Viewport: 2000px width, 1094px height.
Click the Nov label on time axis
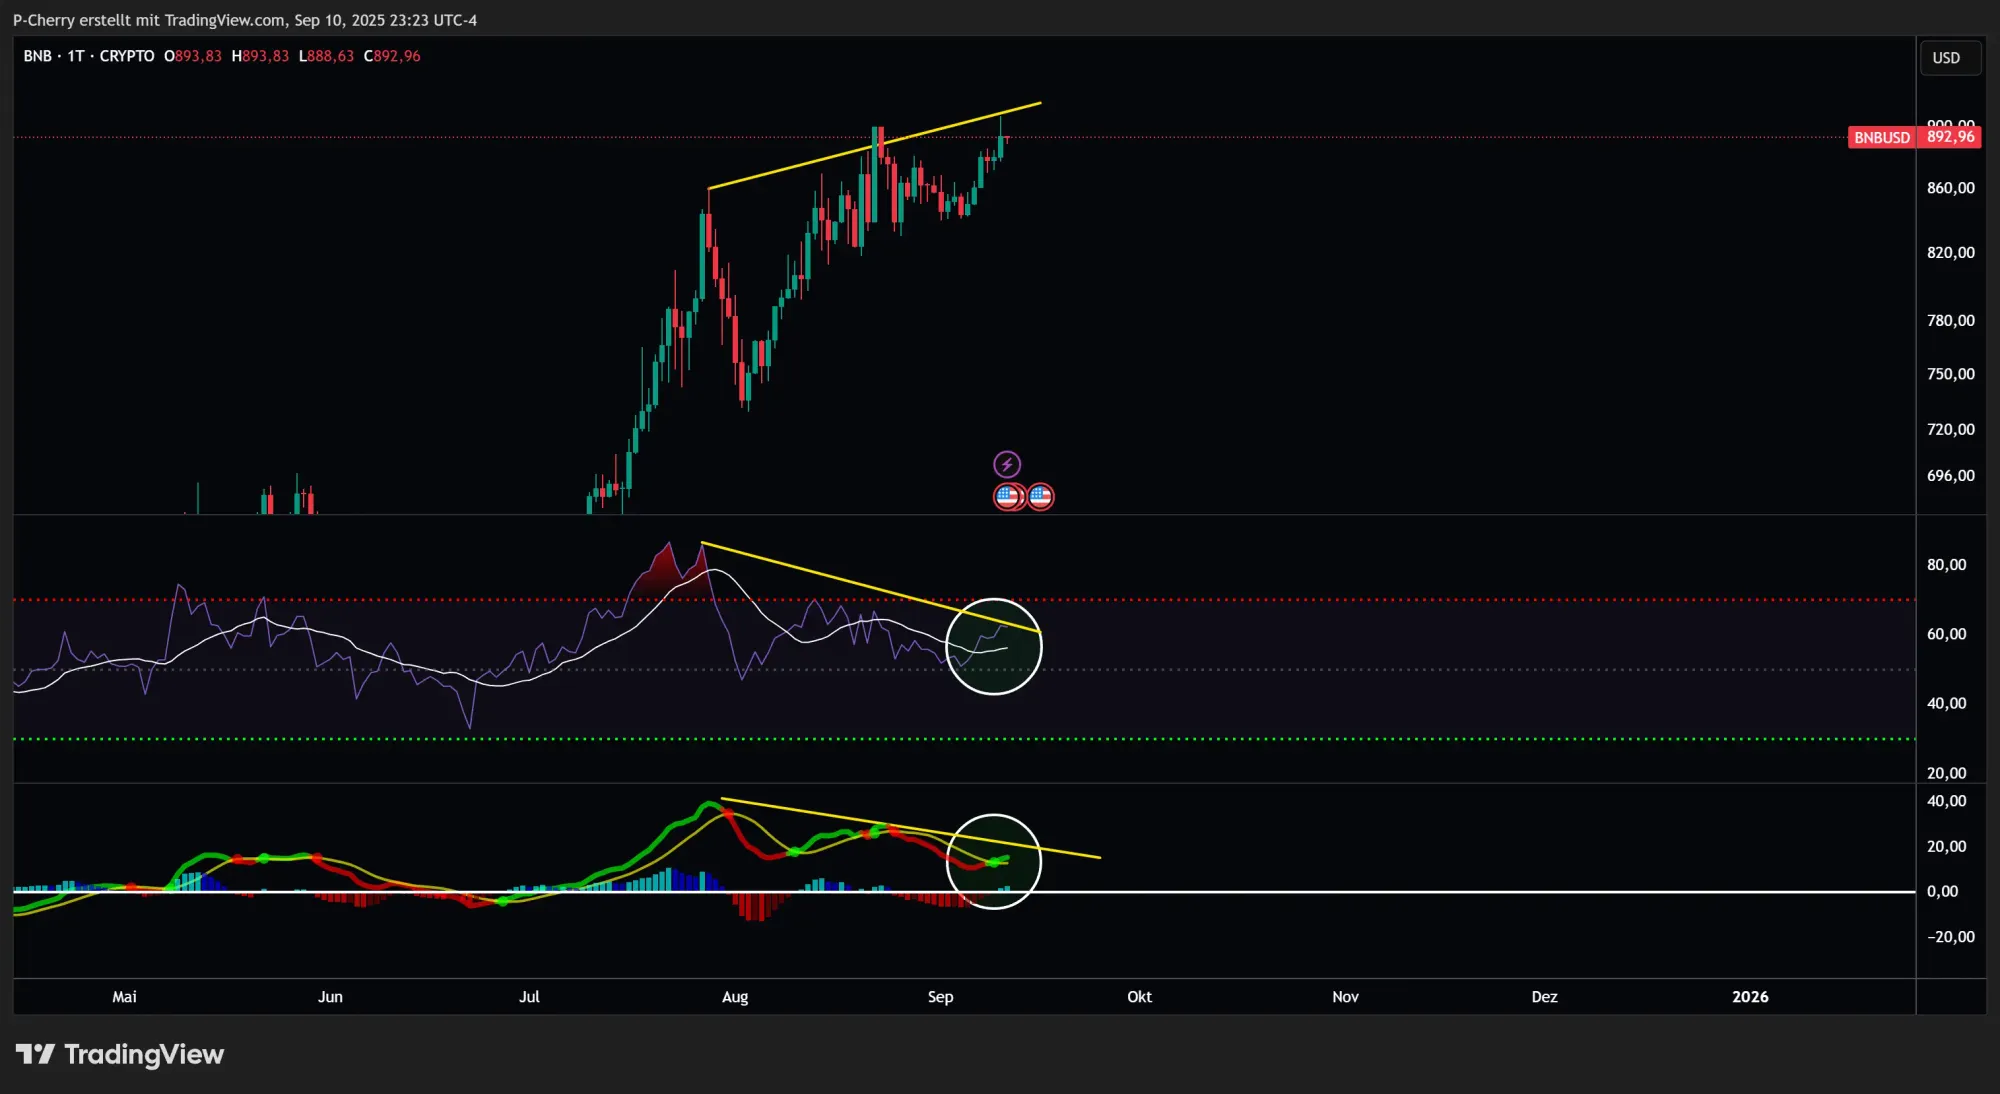[x=1345, y=997]
